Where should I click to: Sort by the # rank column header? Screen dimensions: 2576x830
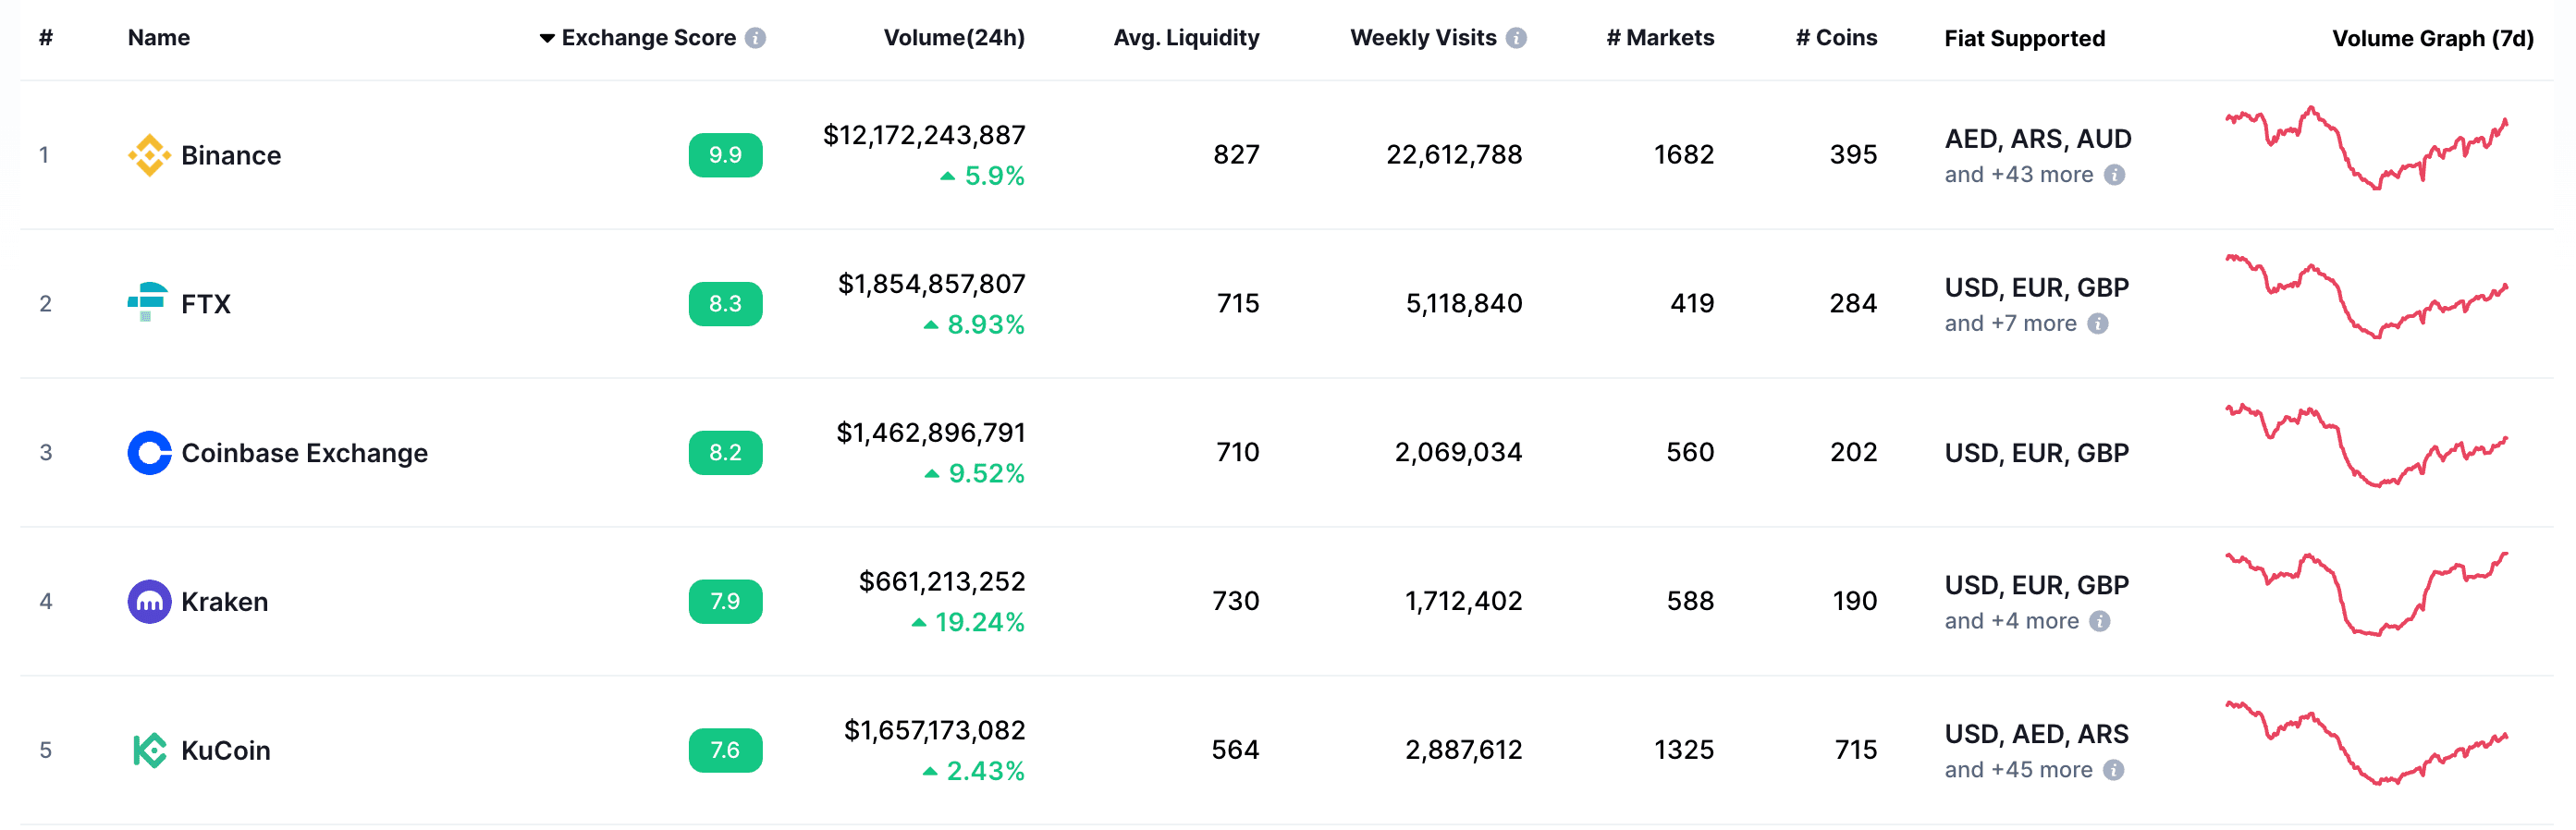46,38
